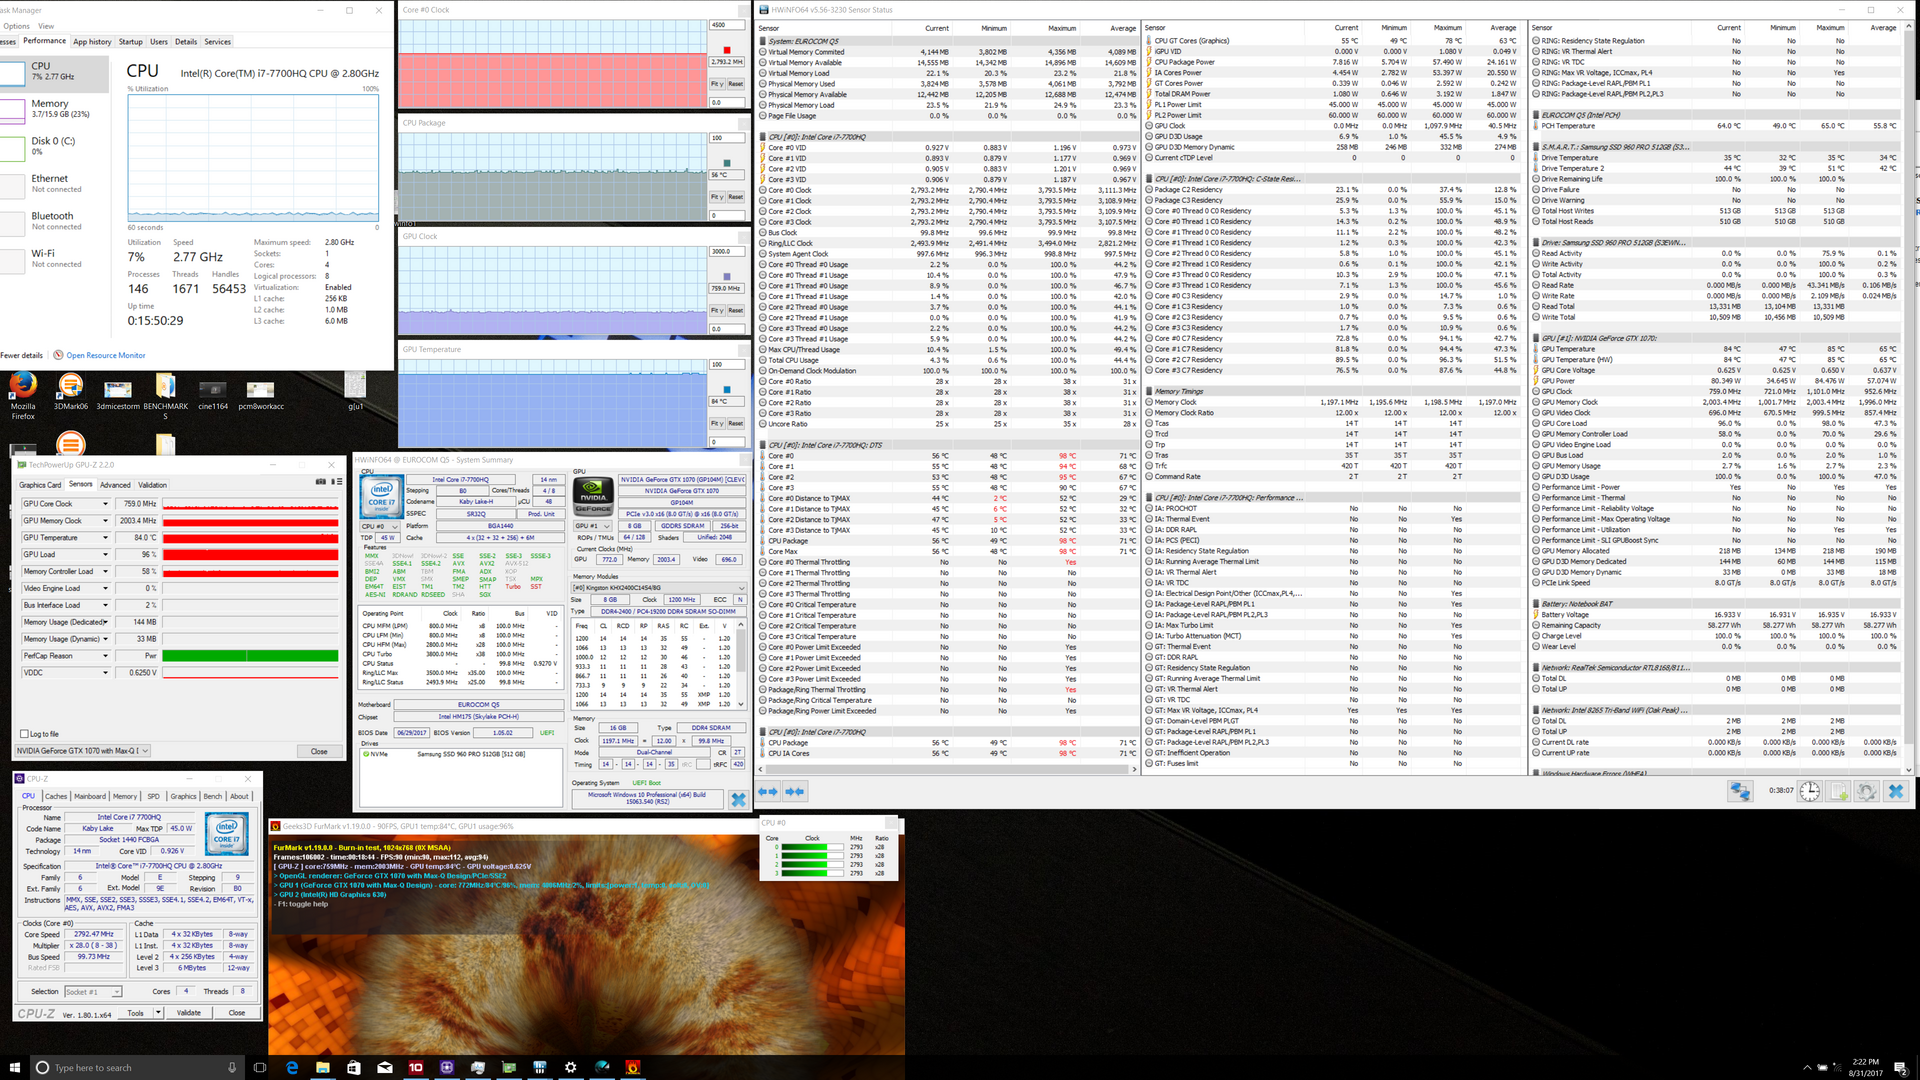
Task: Open Resource Monitor link in Task Manager
Action: pos(105,355)
